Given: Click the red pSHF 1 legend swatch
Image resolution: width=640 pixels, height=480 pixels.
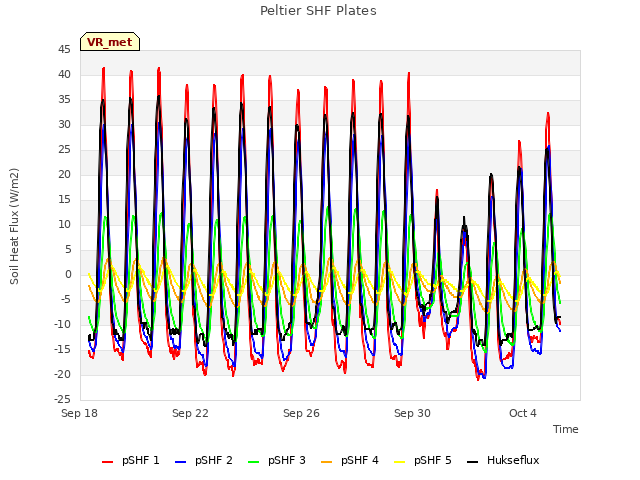Looking at the screenshot, I should [107, 462].
